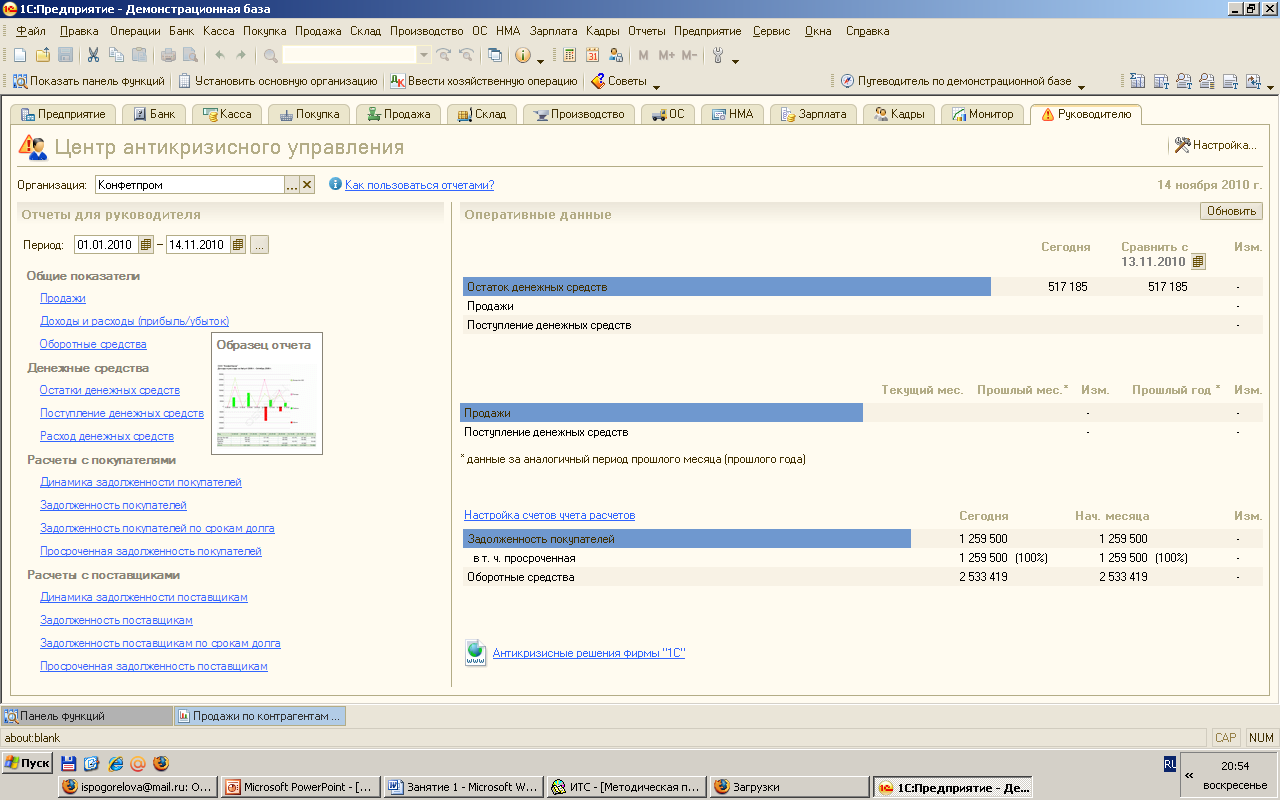This screenshot has width=1280, height=800.
Task: Open the Настройка... button
Action: click(1215, 145)
